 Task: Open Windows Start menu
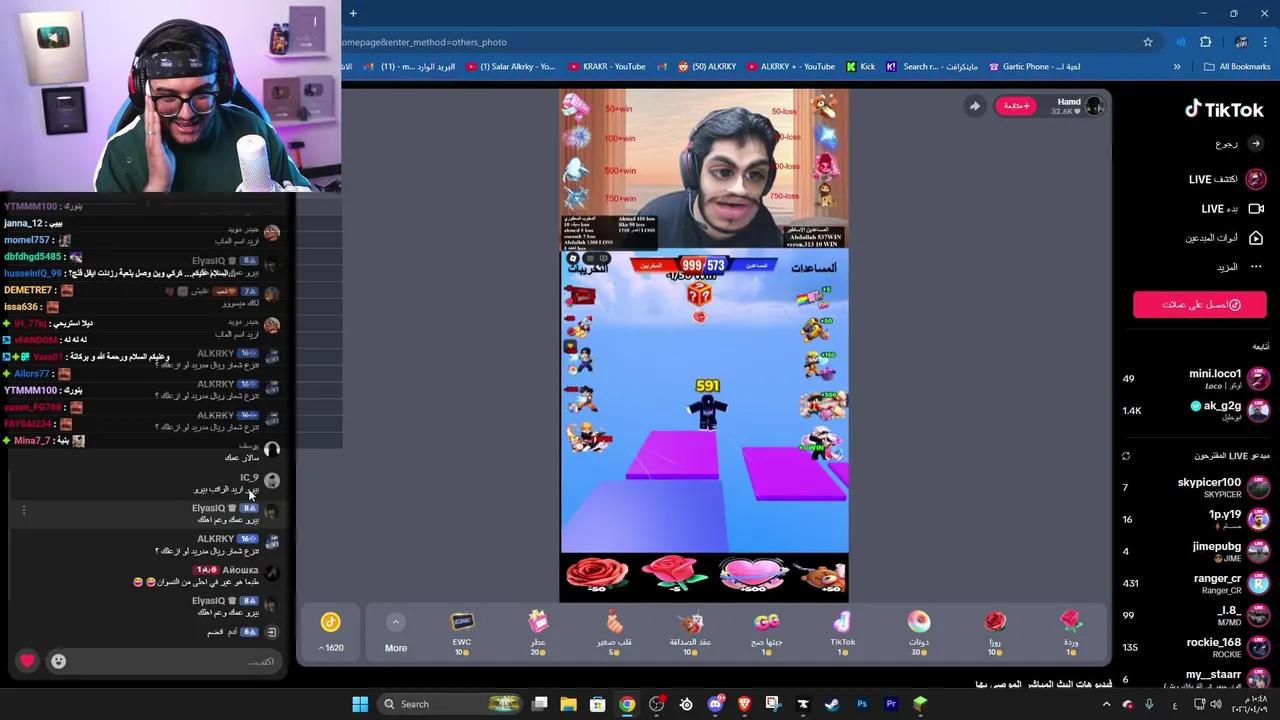click(x=360, y=704)
